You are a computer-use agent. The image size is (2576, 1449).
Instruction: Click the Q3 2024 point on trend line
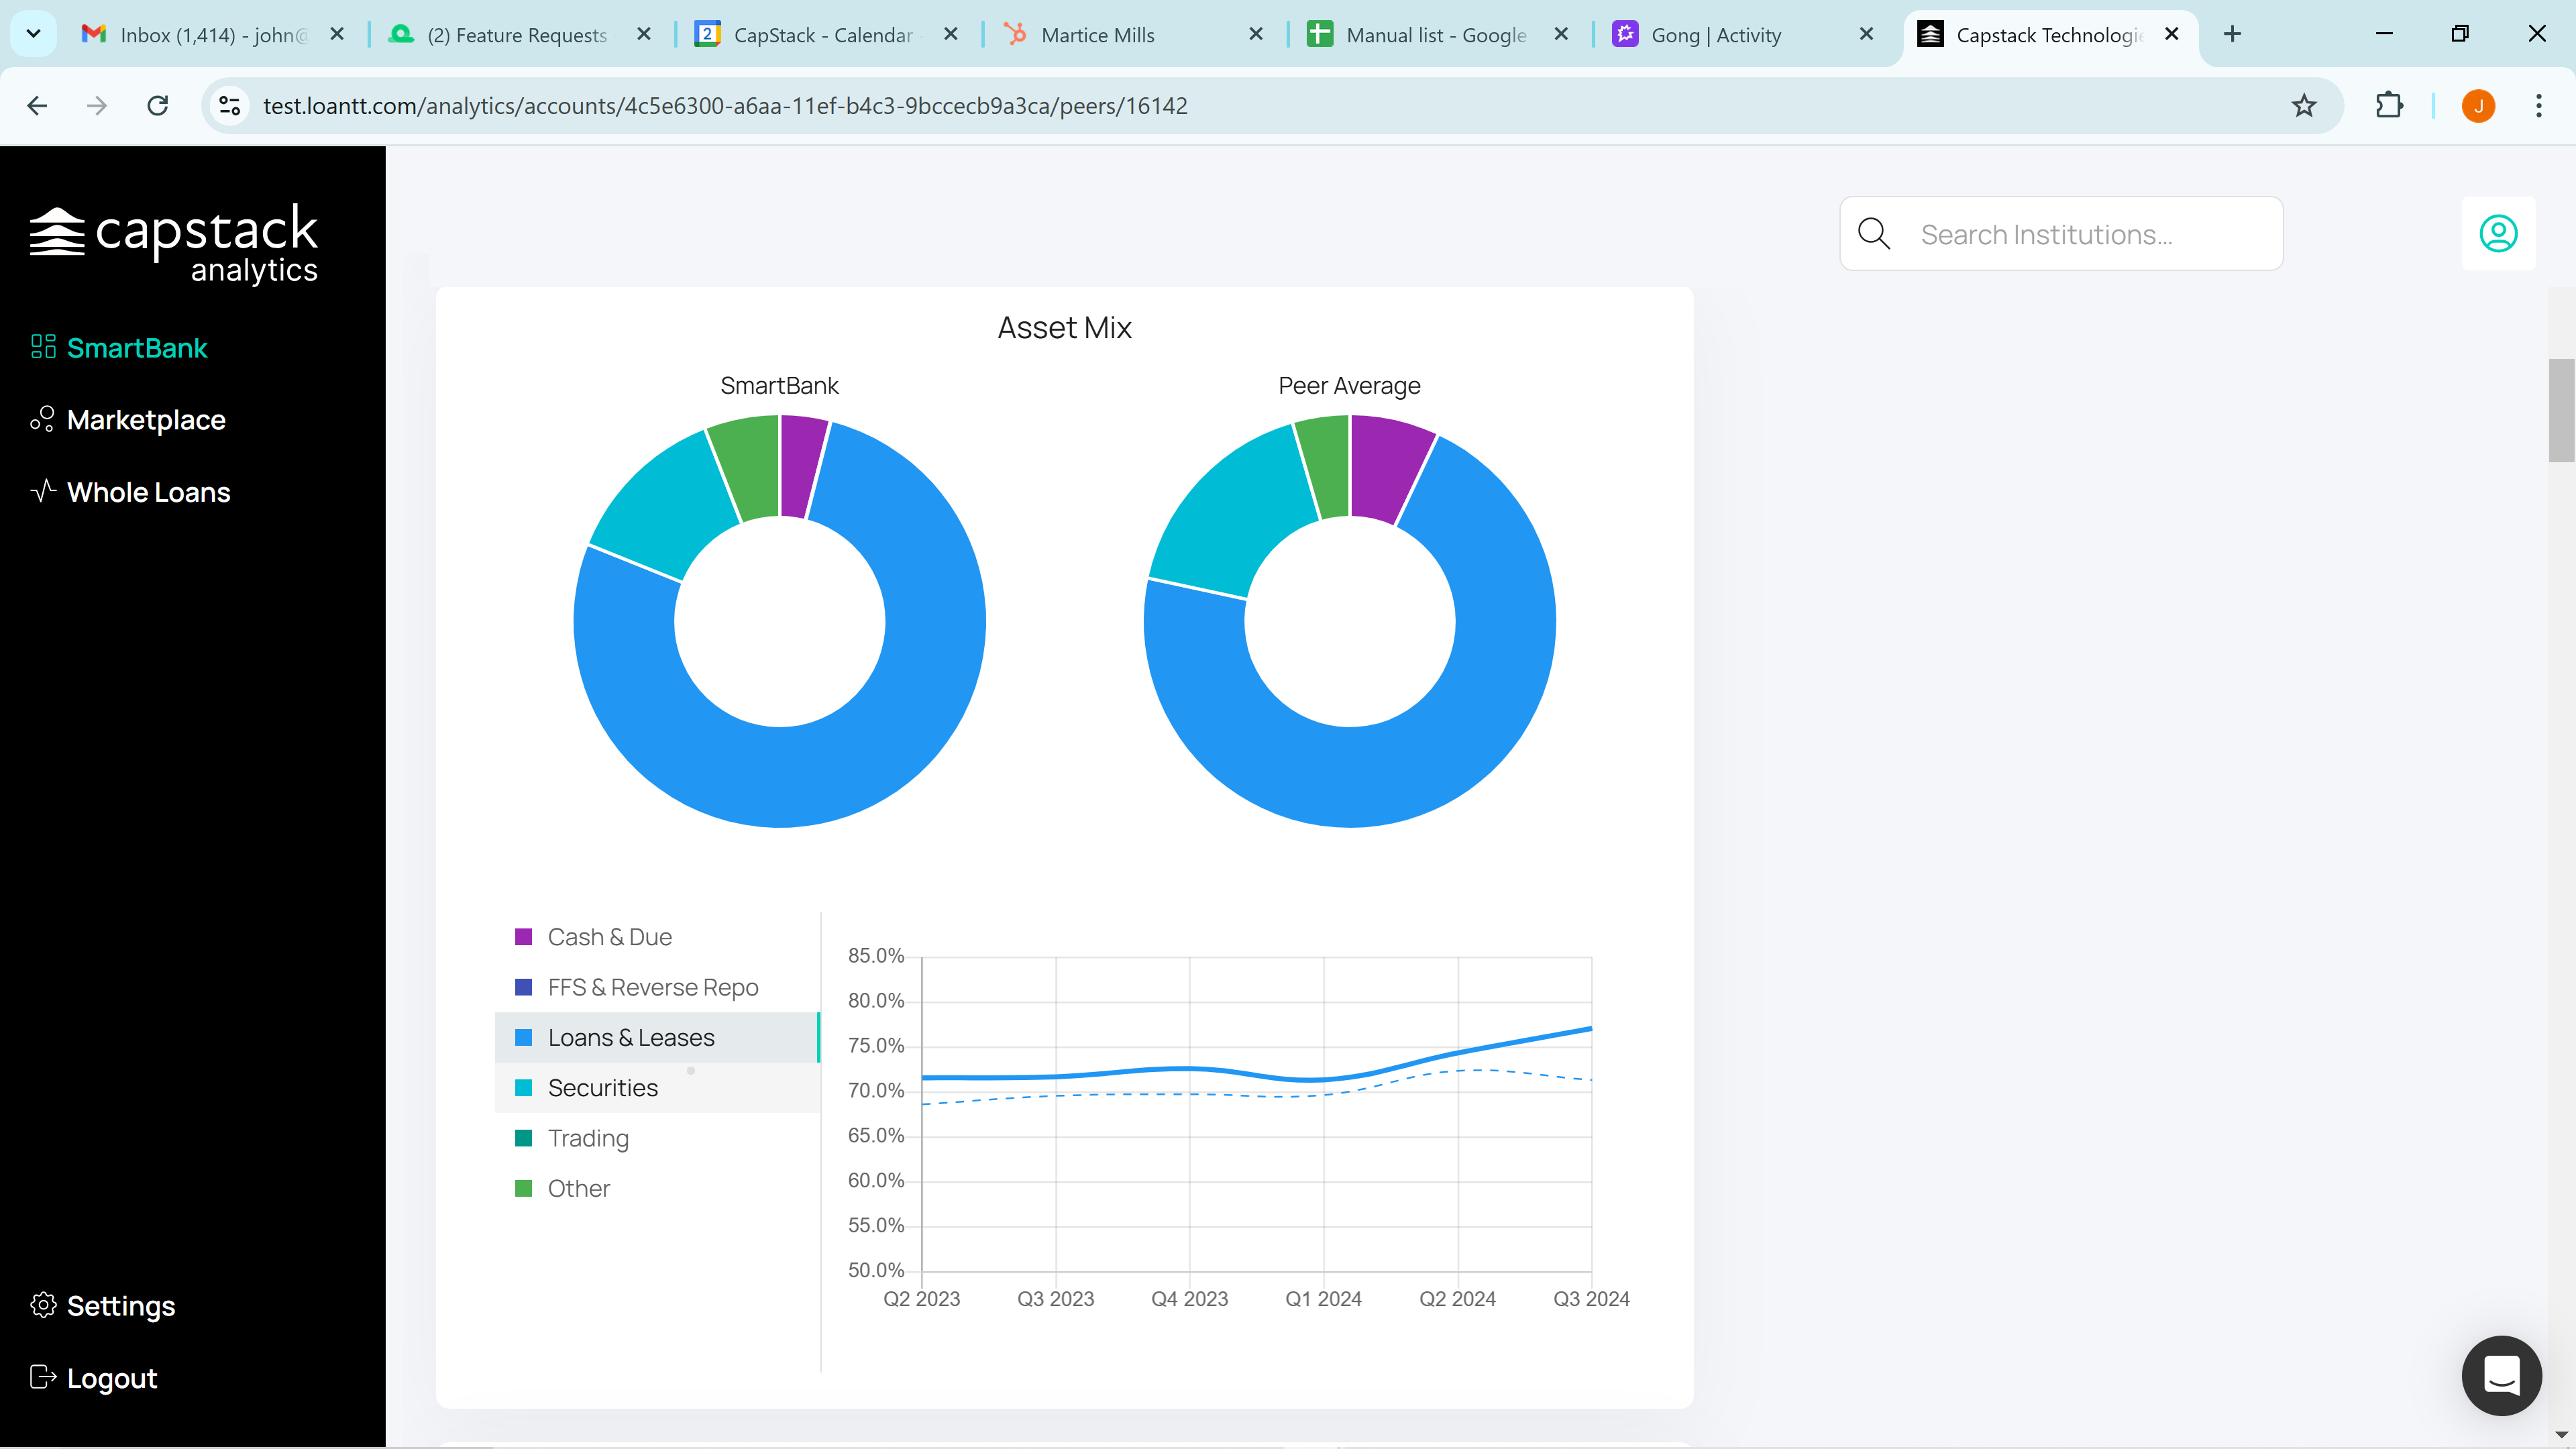click(x=1591, y=1028)
